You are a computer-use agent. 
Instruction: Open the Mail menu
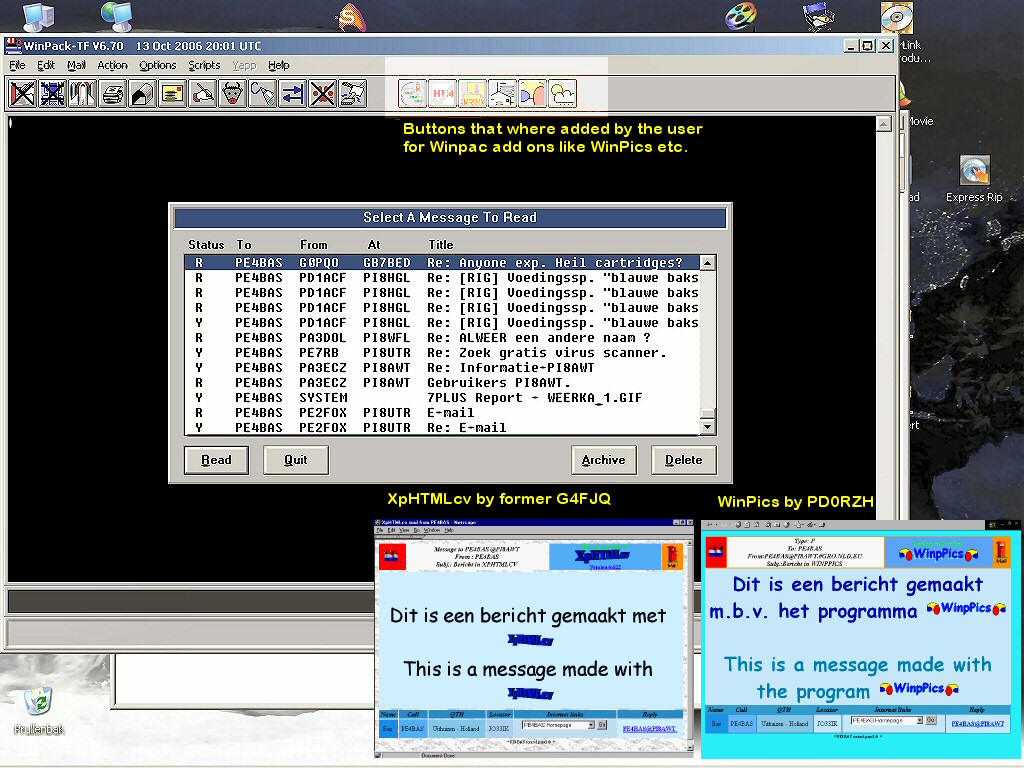click(x=76, y=65)
